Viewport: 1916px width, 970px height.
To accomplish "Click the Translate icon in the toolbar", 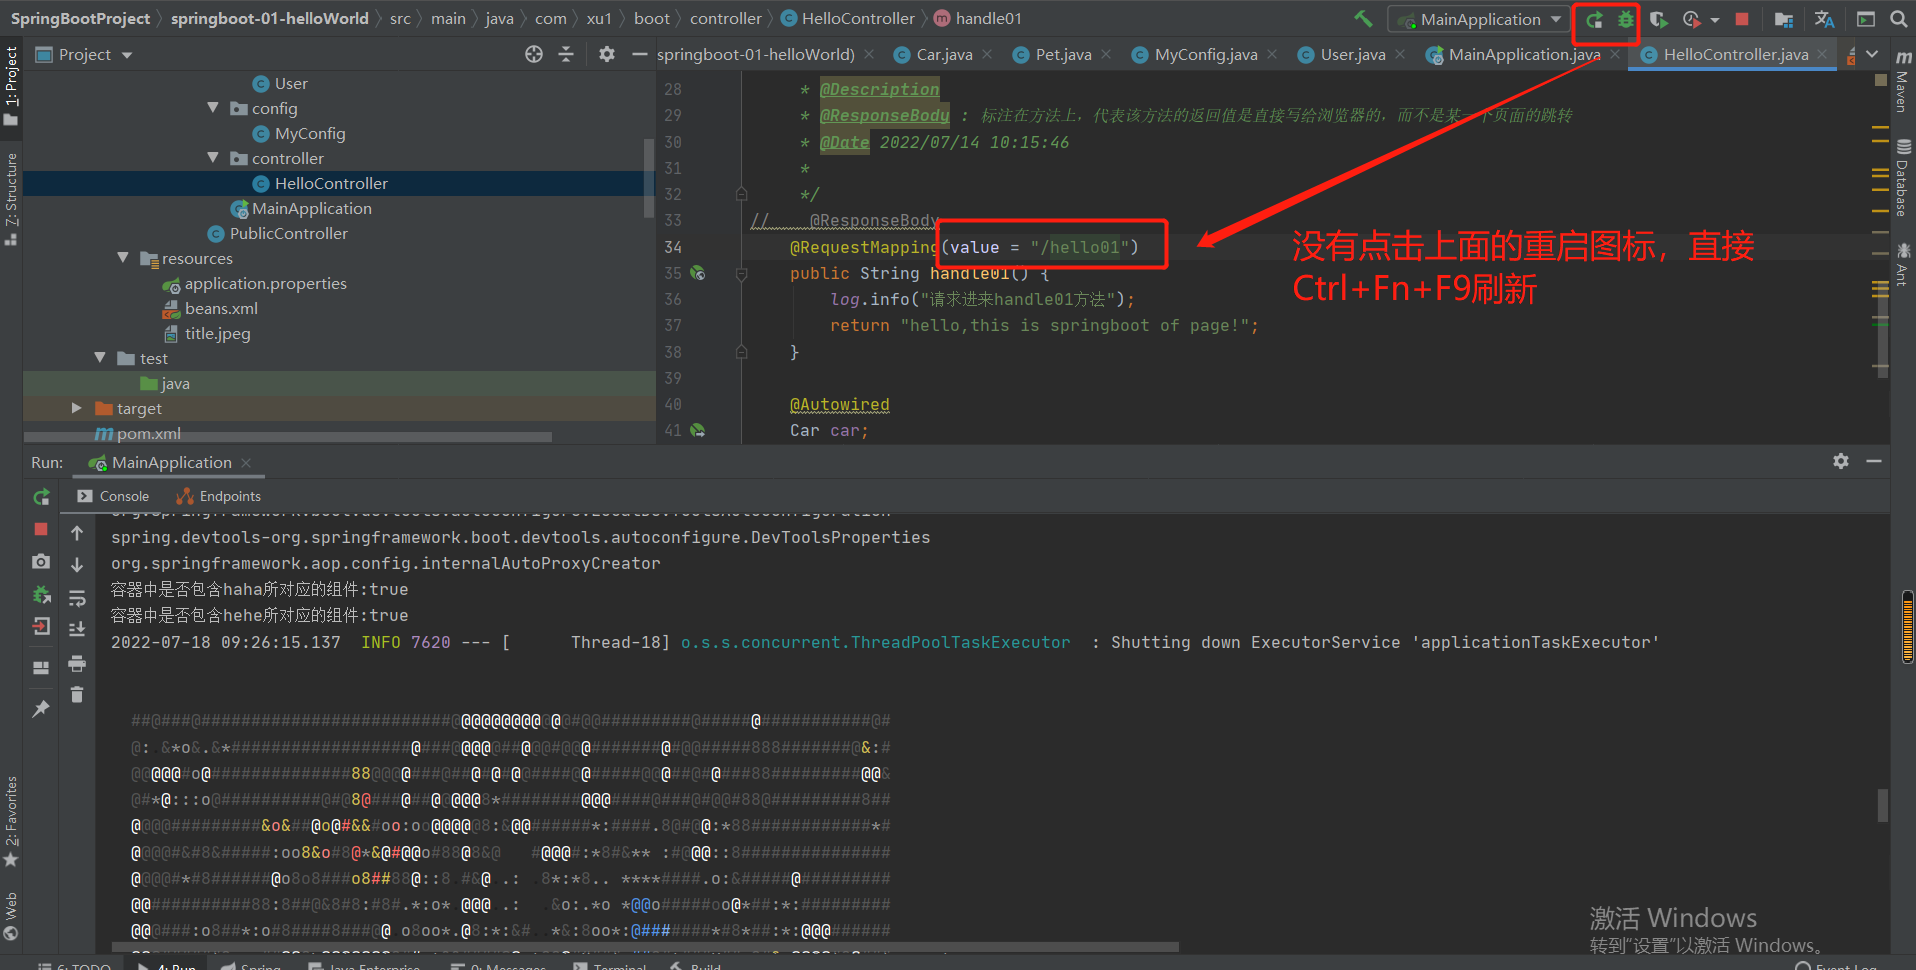I will [x=1824, y=19].
